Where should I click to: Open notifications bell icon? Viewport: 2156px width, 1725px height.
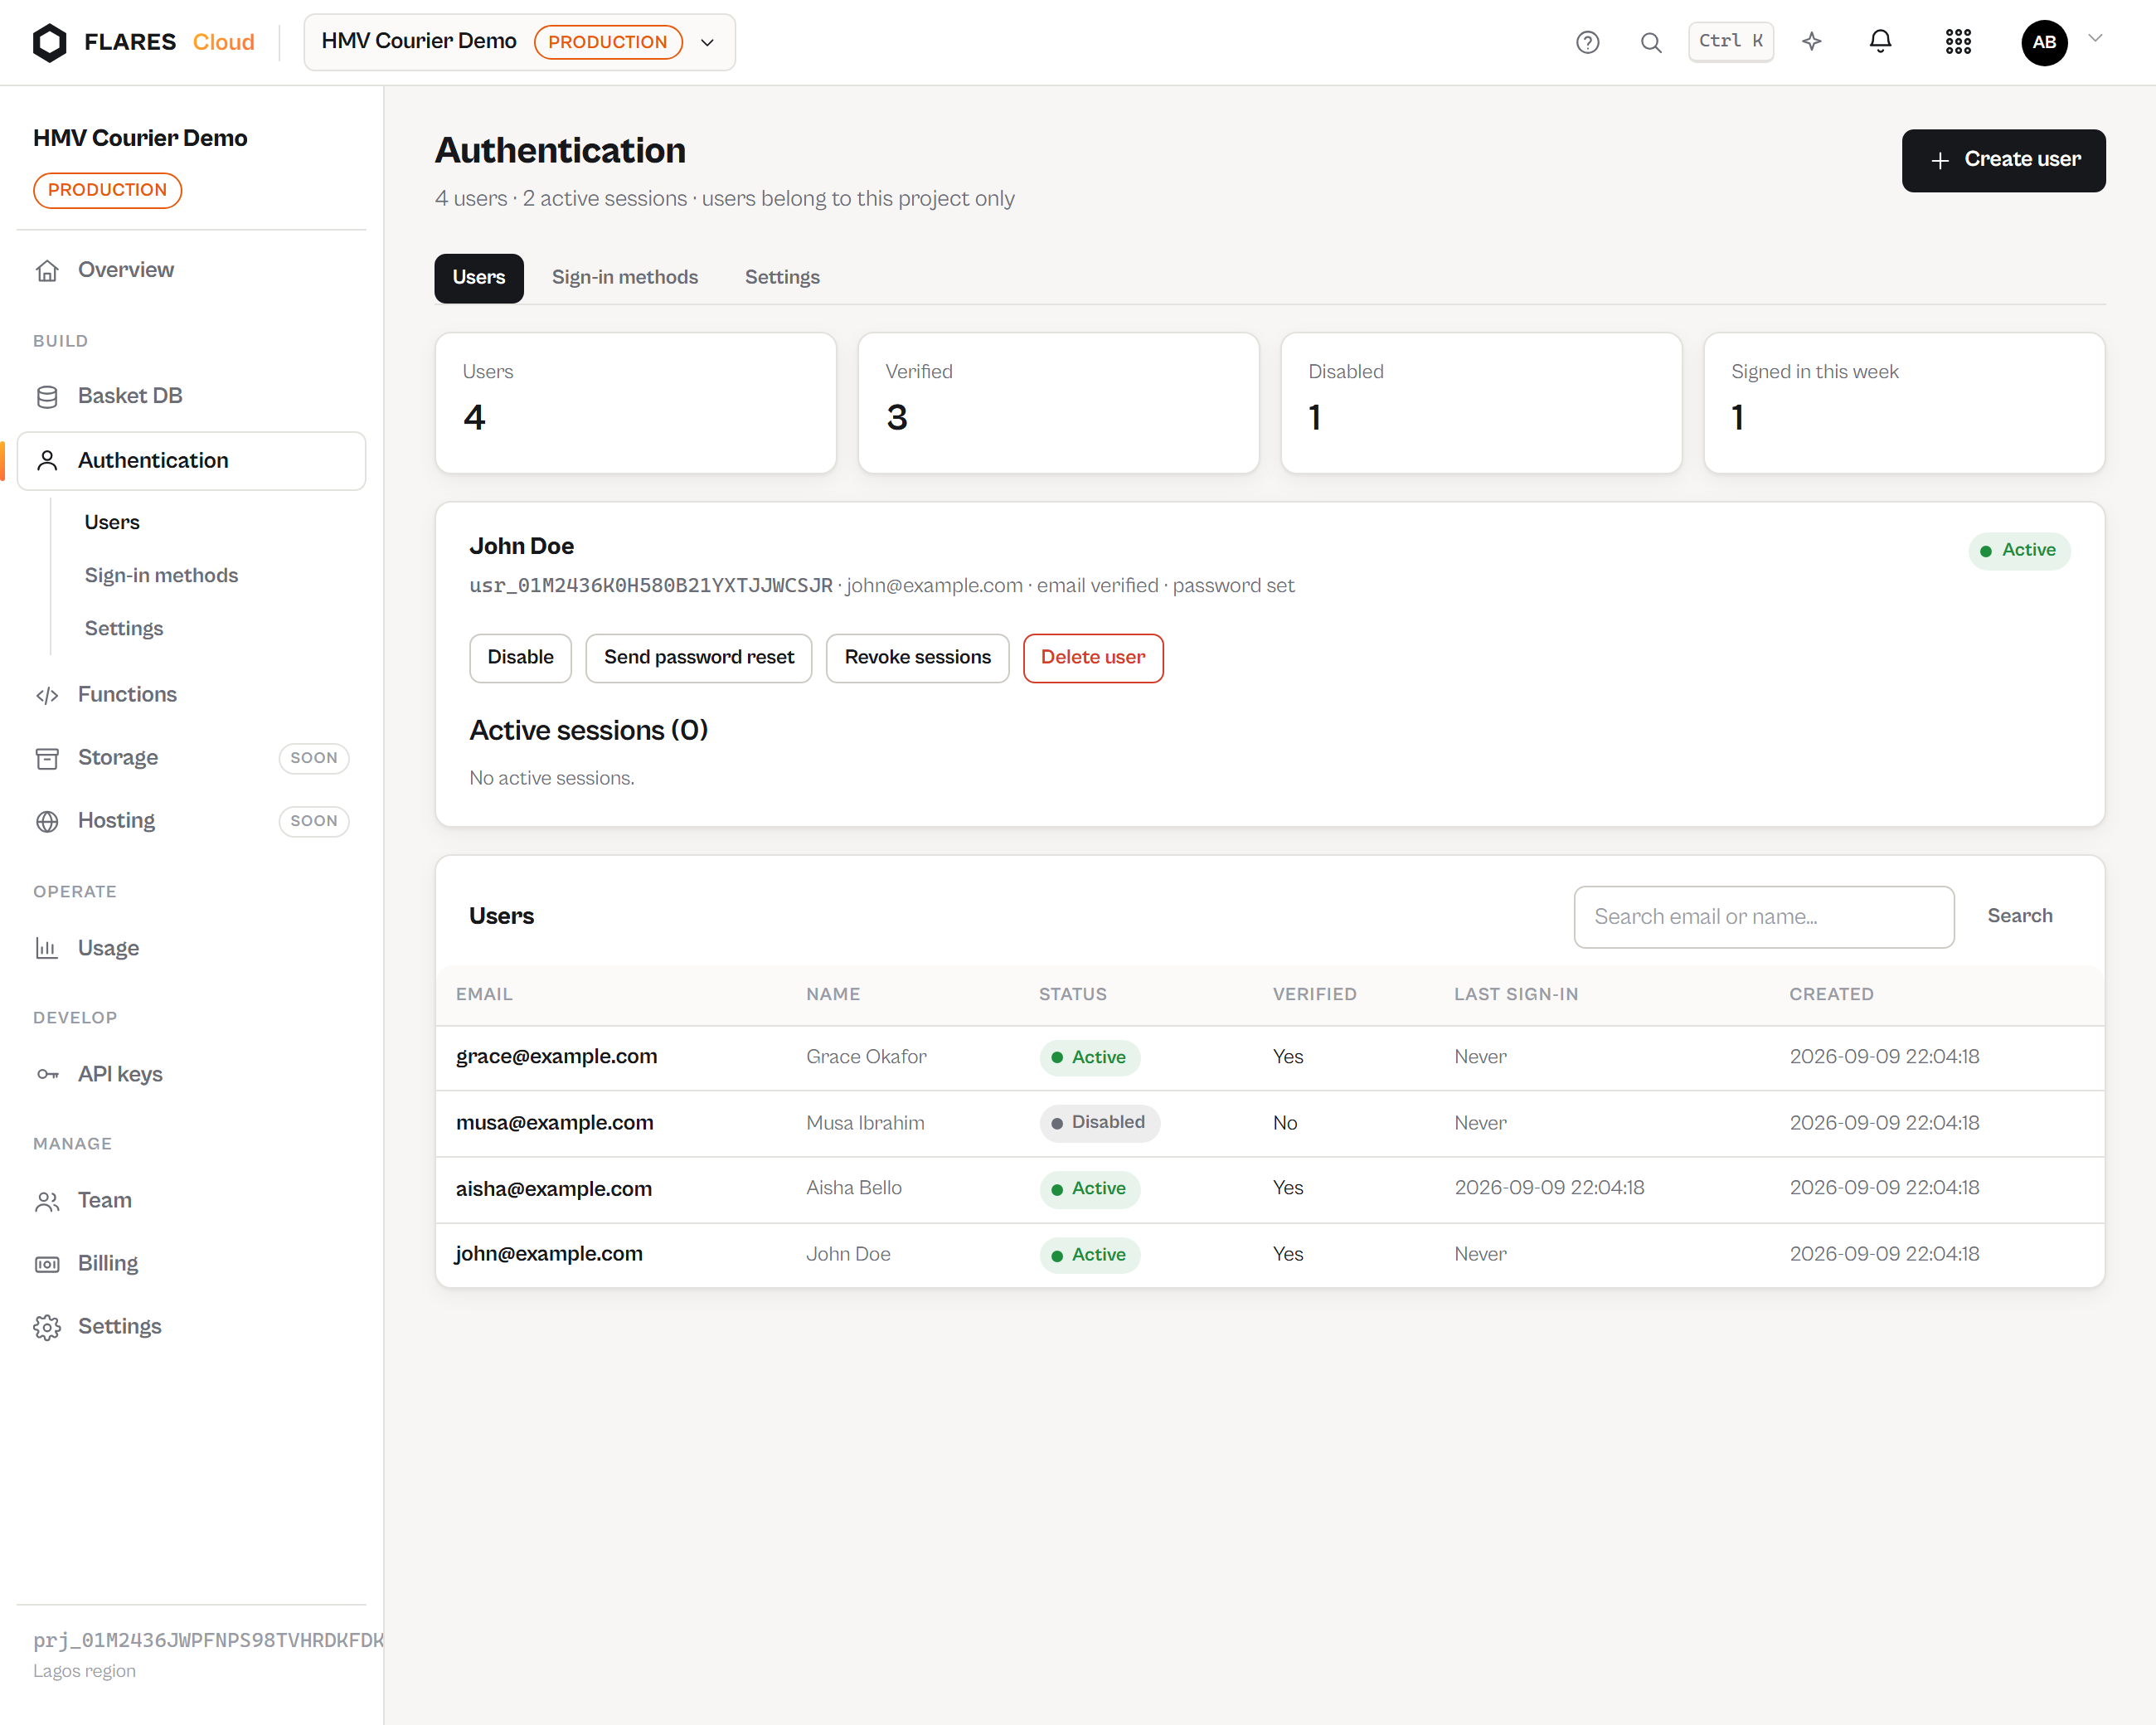[1880, 42]
